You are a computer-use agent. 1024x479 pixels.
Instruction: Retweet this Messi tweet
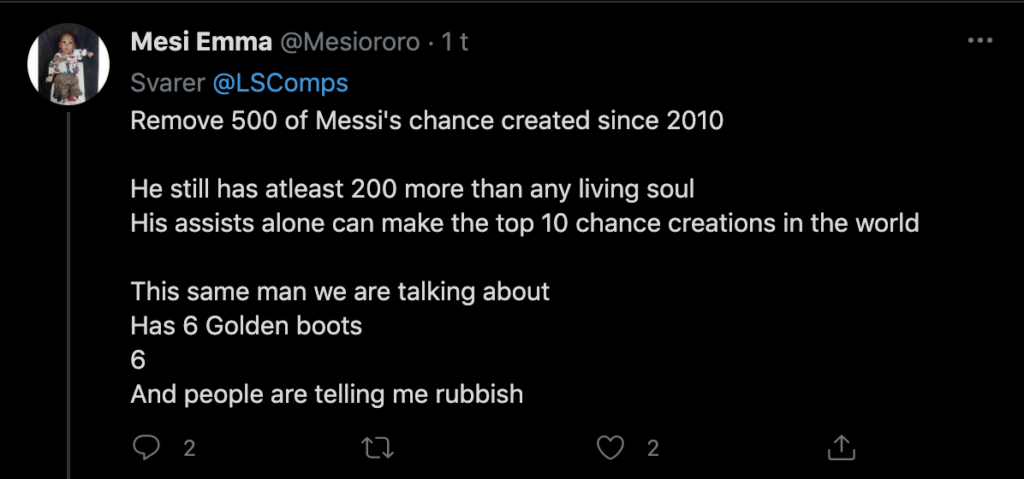(x=377, y=448)
